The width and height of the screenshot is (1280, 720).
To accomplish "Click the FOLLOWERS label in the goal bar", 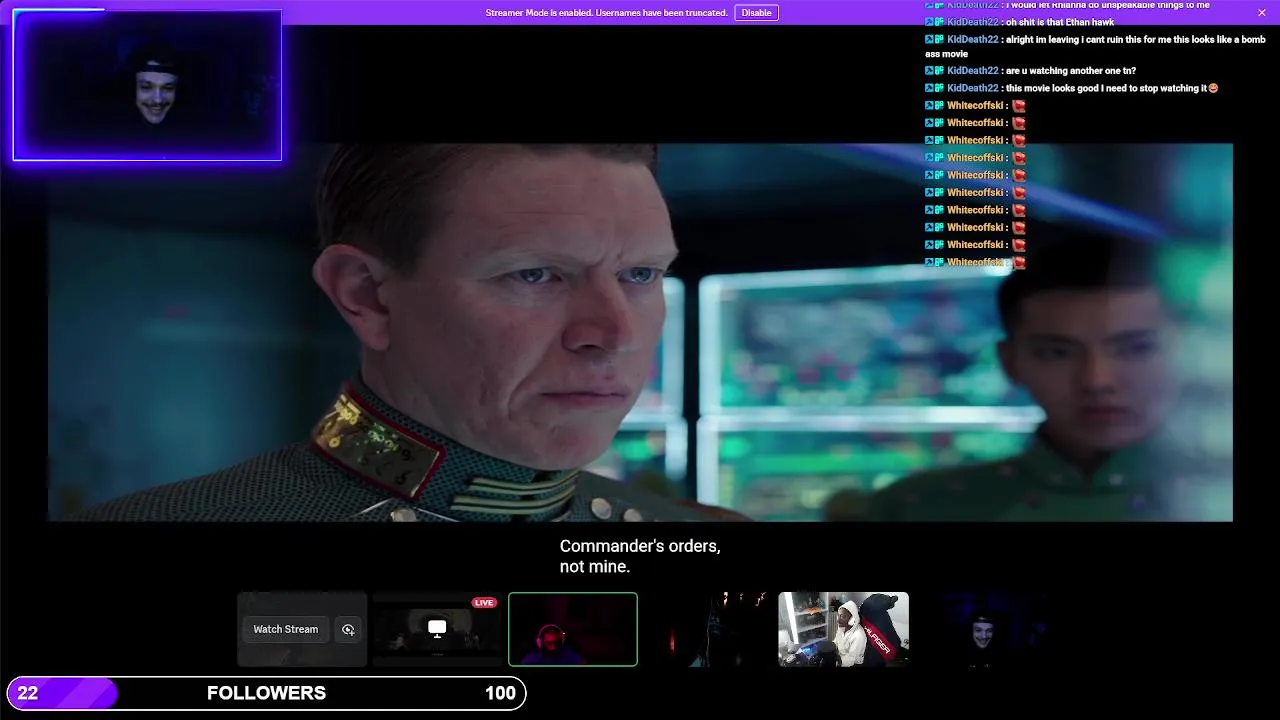I will click(266, 693).
